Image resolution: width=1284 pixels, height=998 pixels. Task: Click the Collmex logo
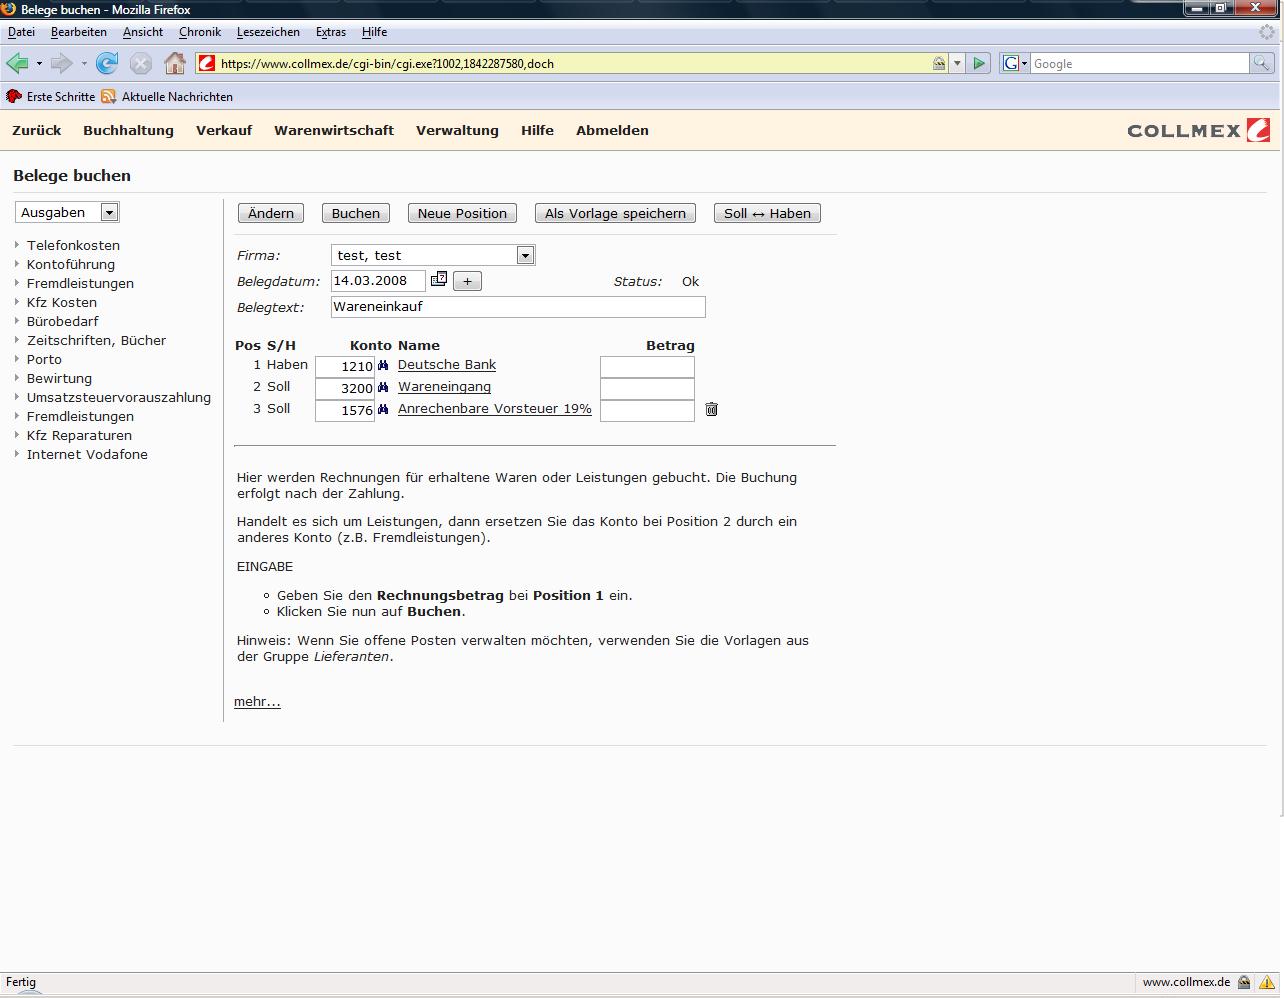pyautogui.click(x=1198, y=130)
